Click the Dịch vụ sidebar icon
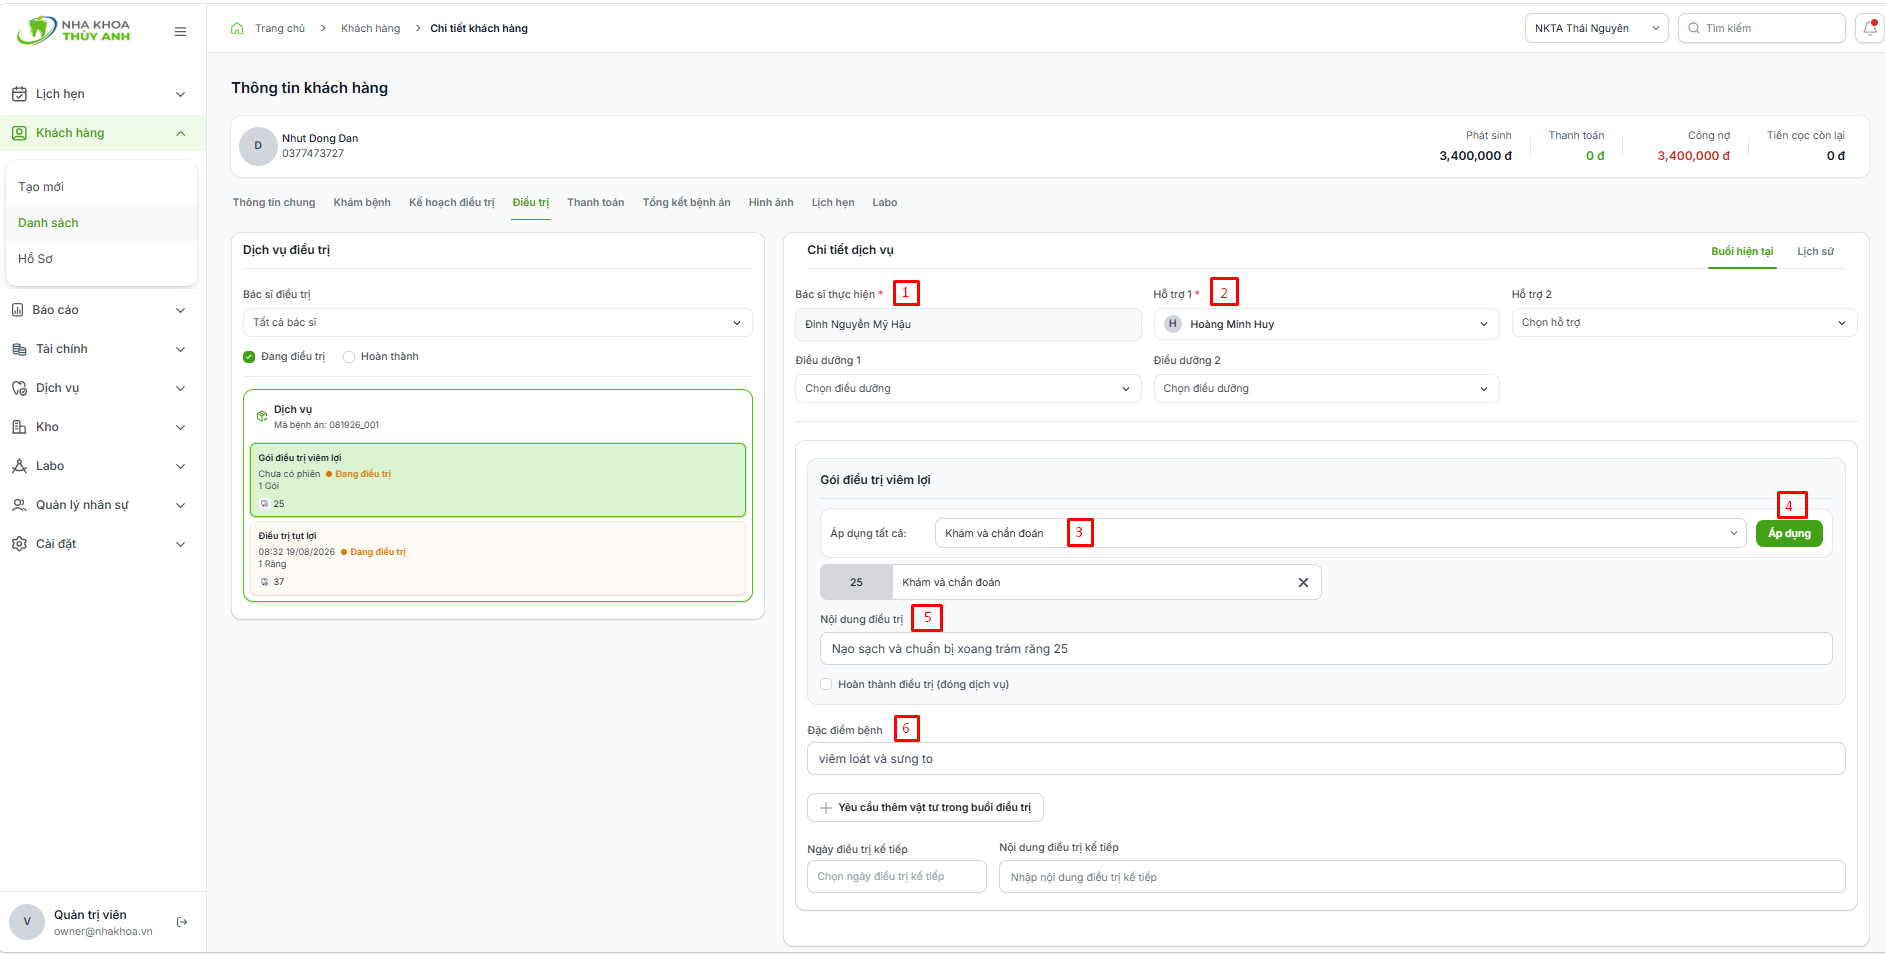This screenshot has height=954, width=1885. [x=19, y=388]
